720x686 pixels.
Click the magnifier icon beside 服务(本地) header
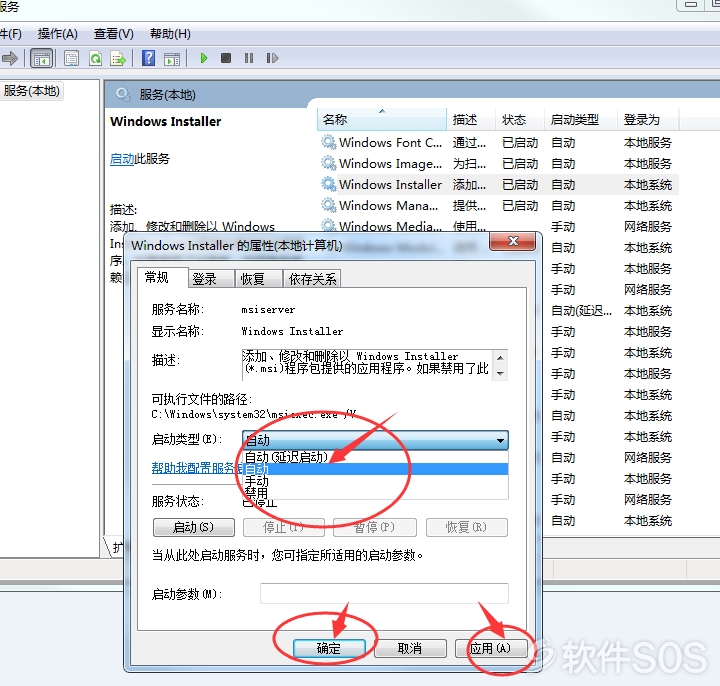pyautogui.click(x=123, y=95)
